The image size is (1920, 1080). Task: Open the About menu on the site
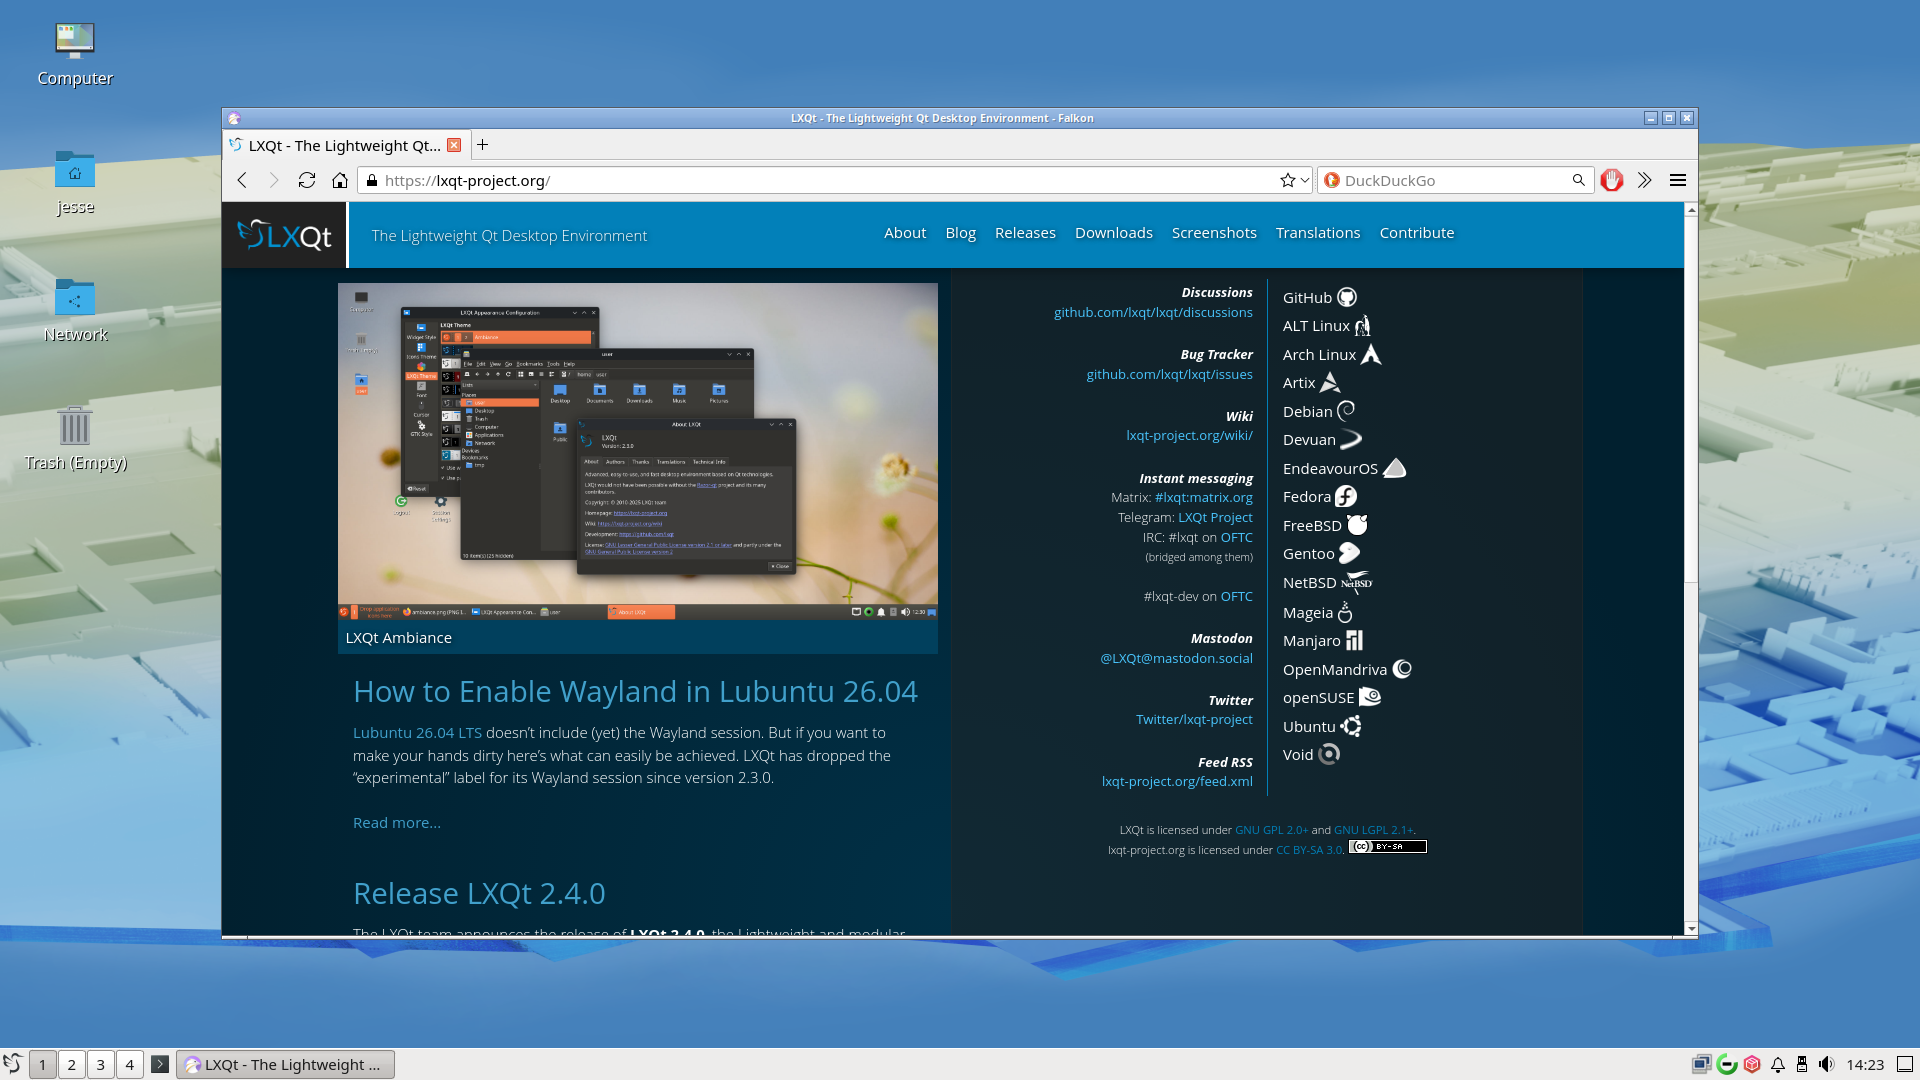[x=905, y=233]
